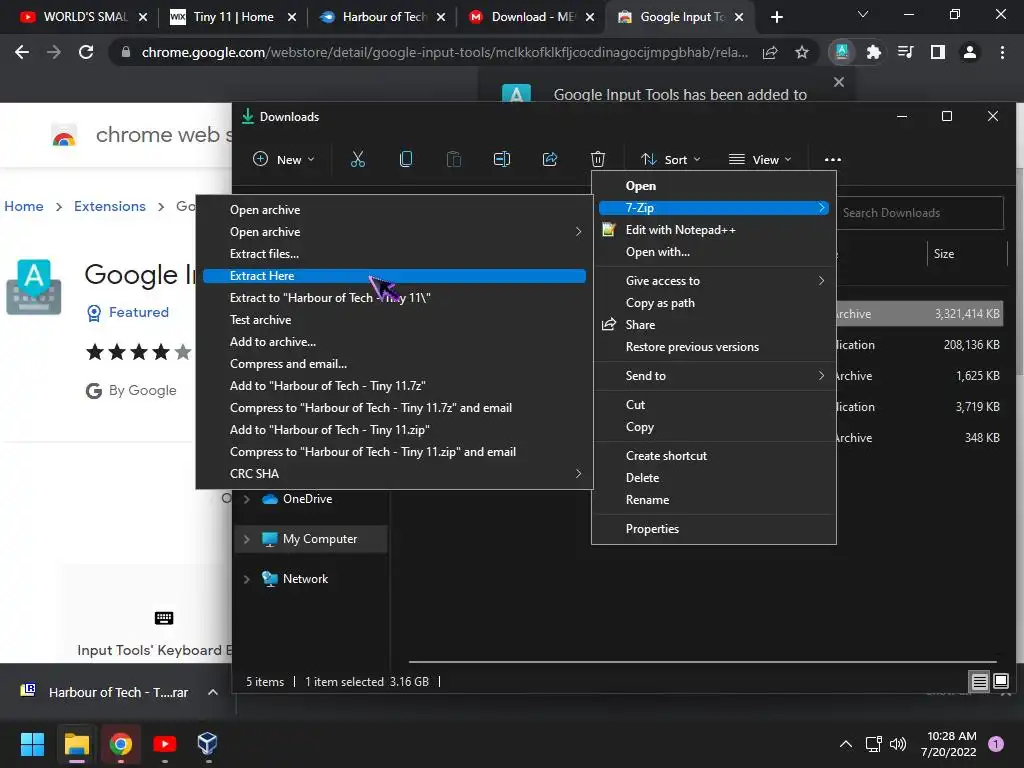The image size is (1024, 768).
Task: Toggle Chrome side panel icon
Action: tap(937, 52)
